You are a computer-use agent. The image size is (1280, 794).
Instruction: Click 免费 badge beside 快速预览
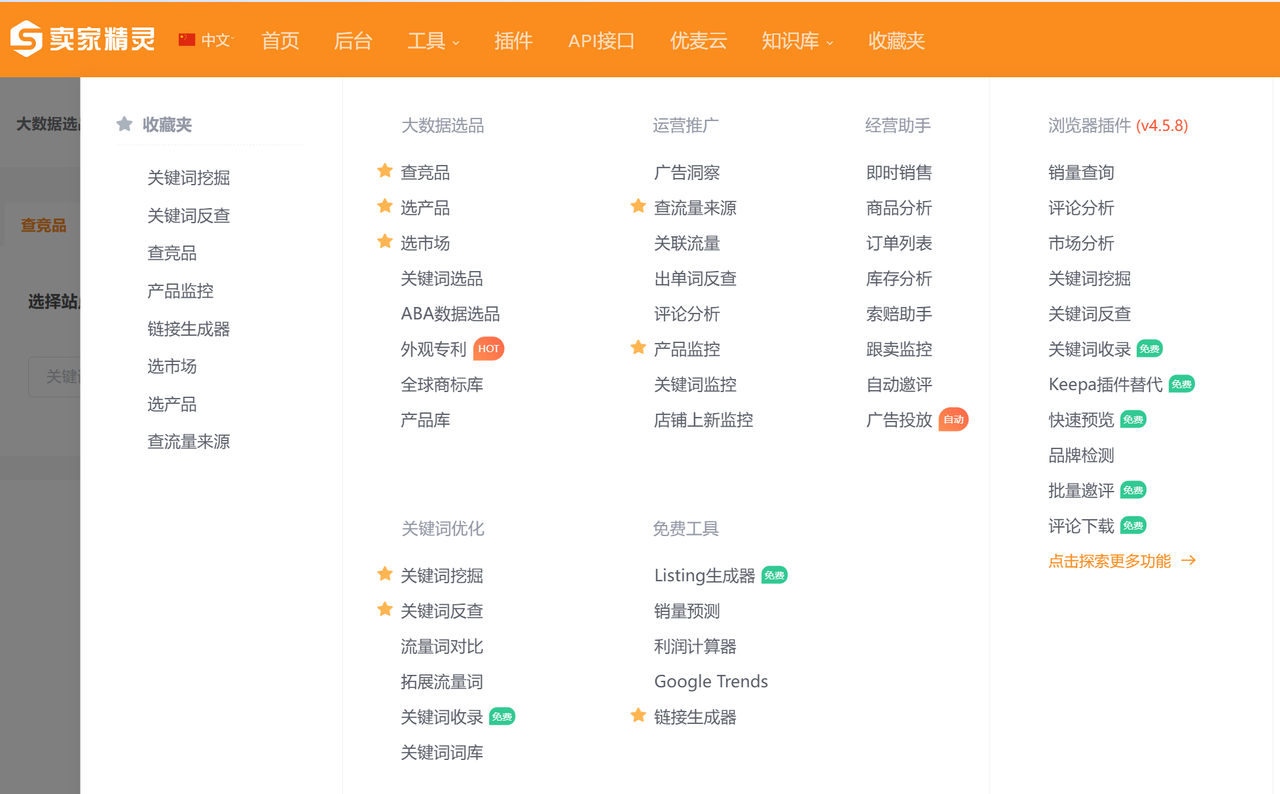(1133, 420)
